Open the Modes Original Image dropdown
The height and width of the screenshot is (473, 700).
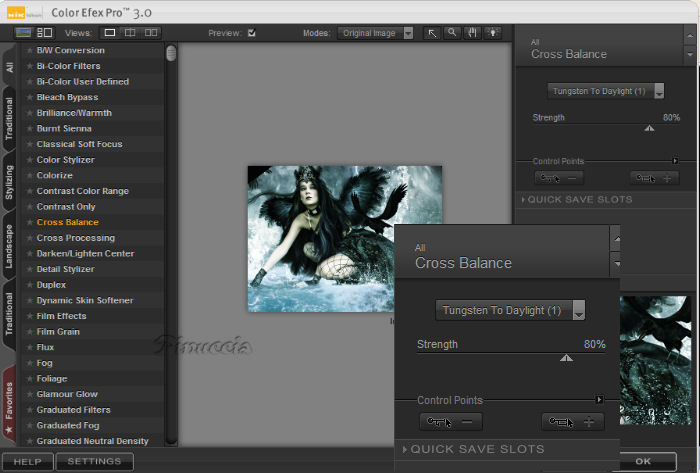point(375,33)
